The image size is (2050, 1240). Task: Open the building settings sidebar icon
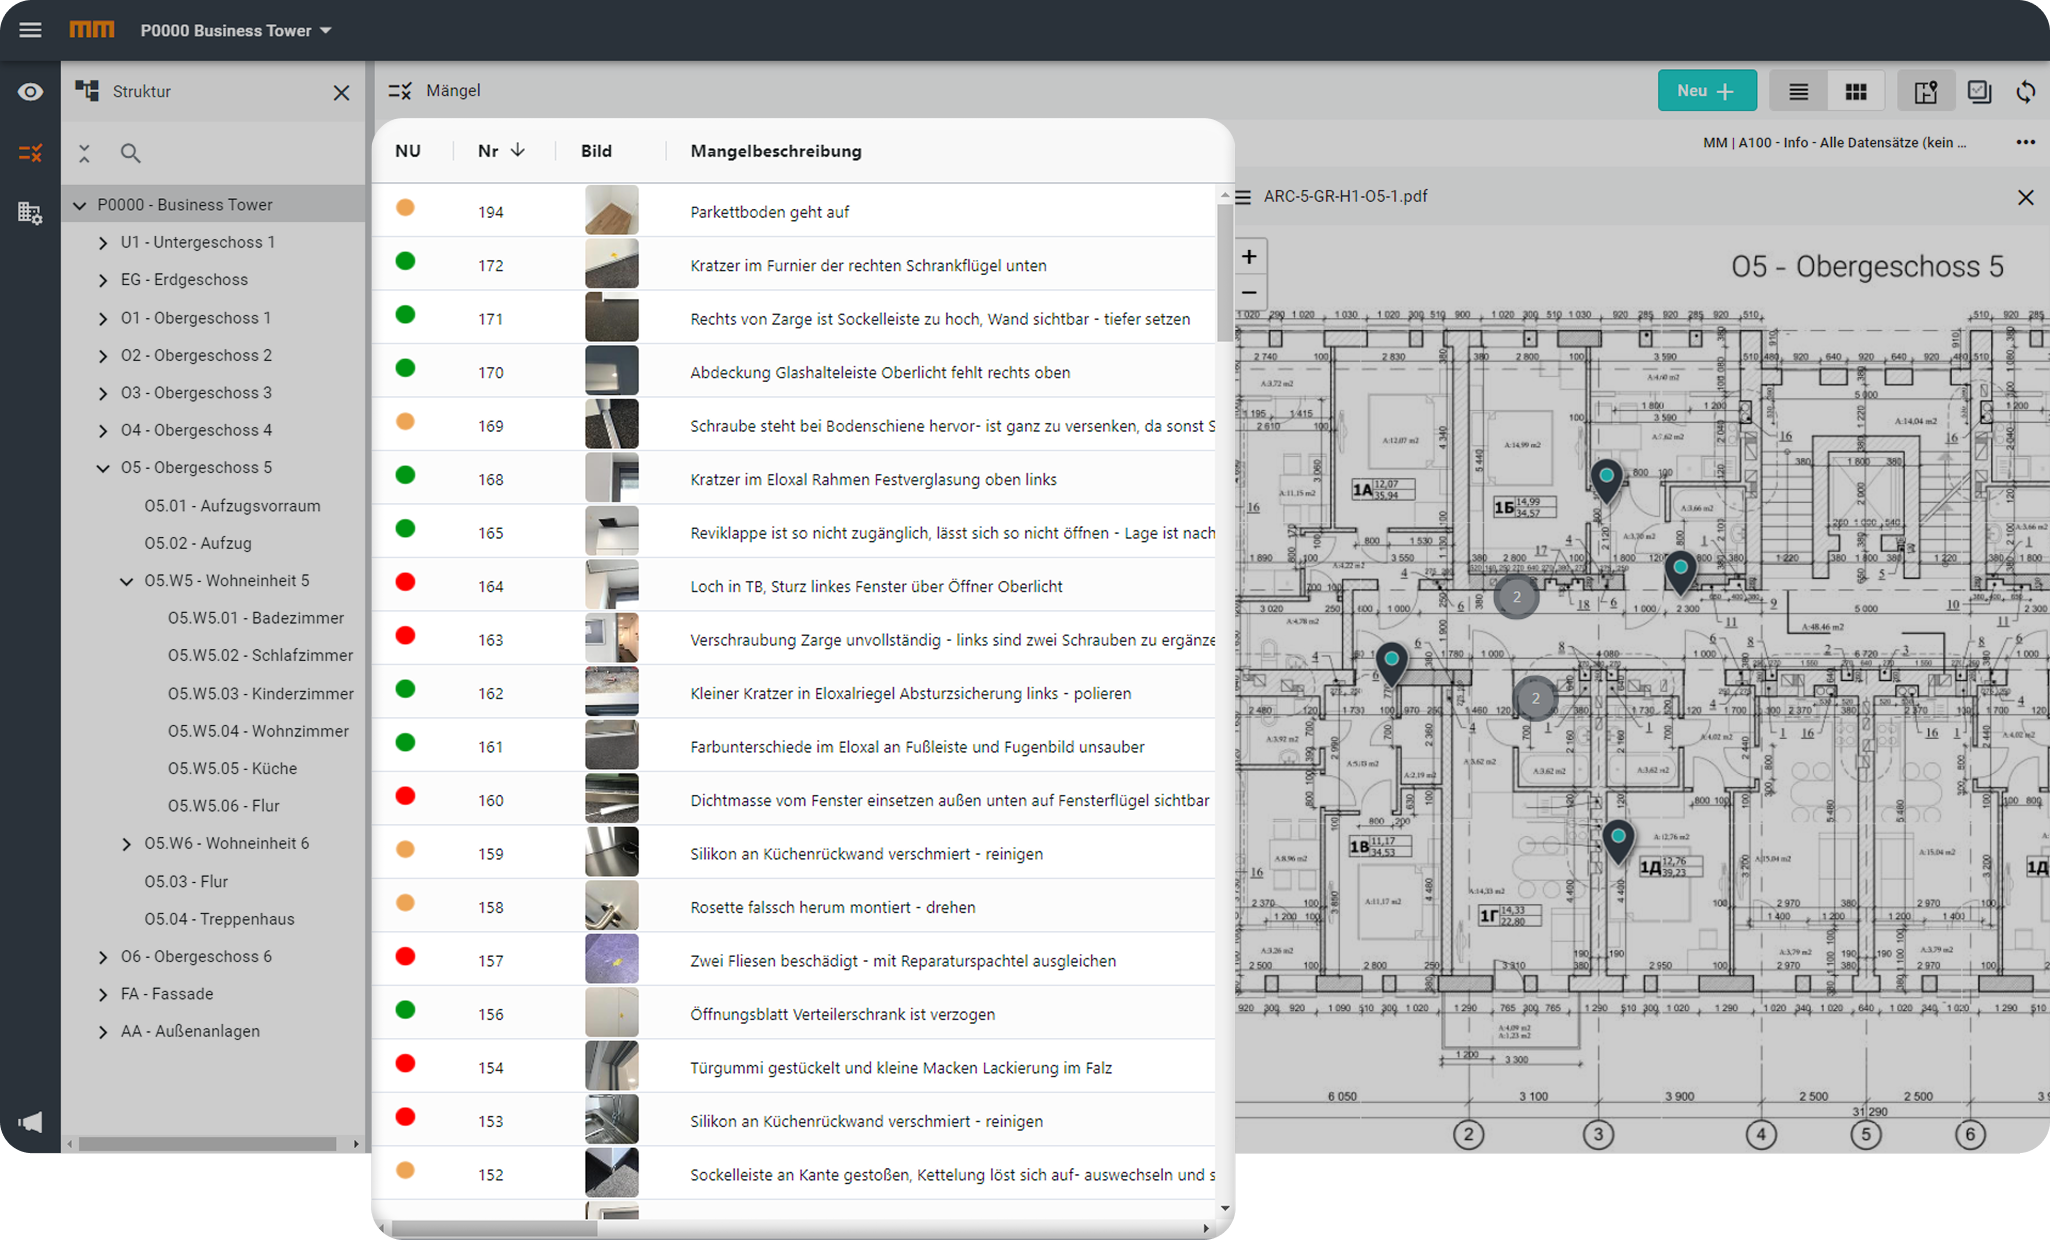pyautogui.click(x=30, y=212)
